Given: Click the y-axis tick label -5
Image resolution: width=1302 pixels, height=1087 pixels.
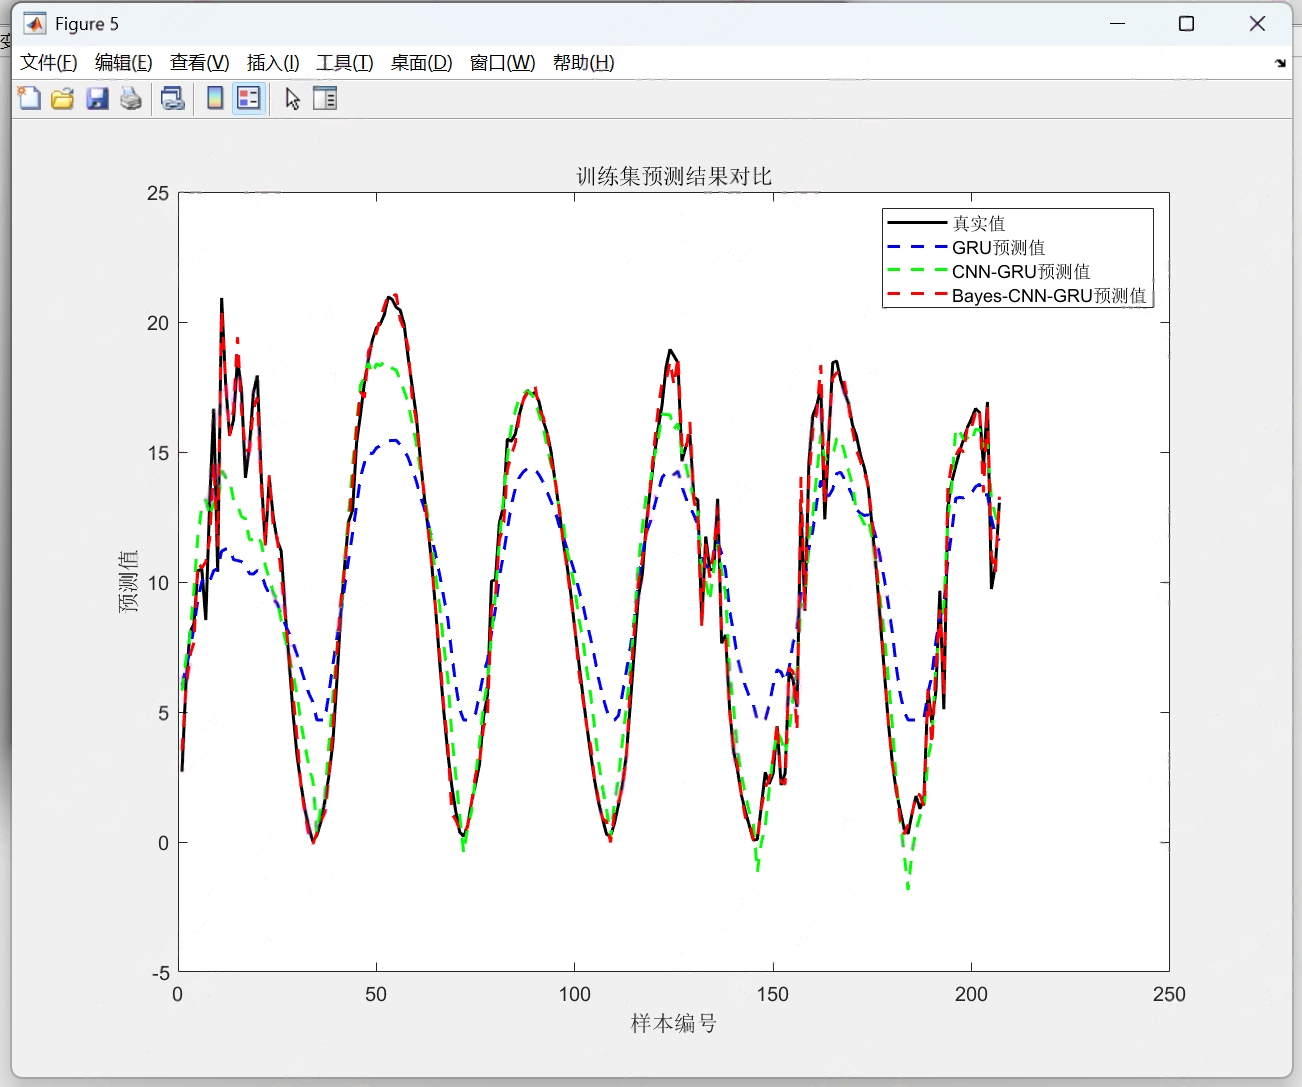Looking at the screenshot, I should tap(160, 972).
